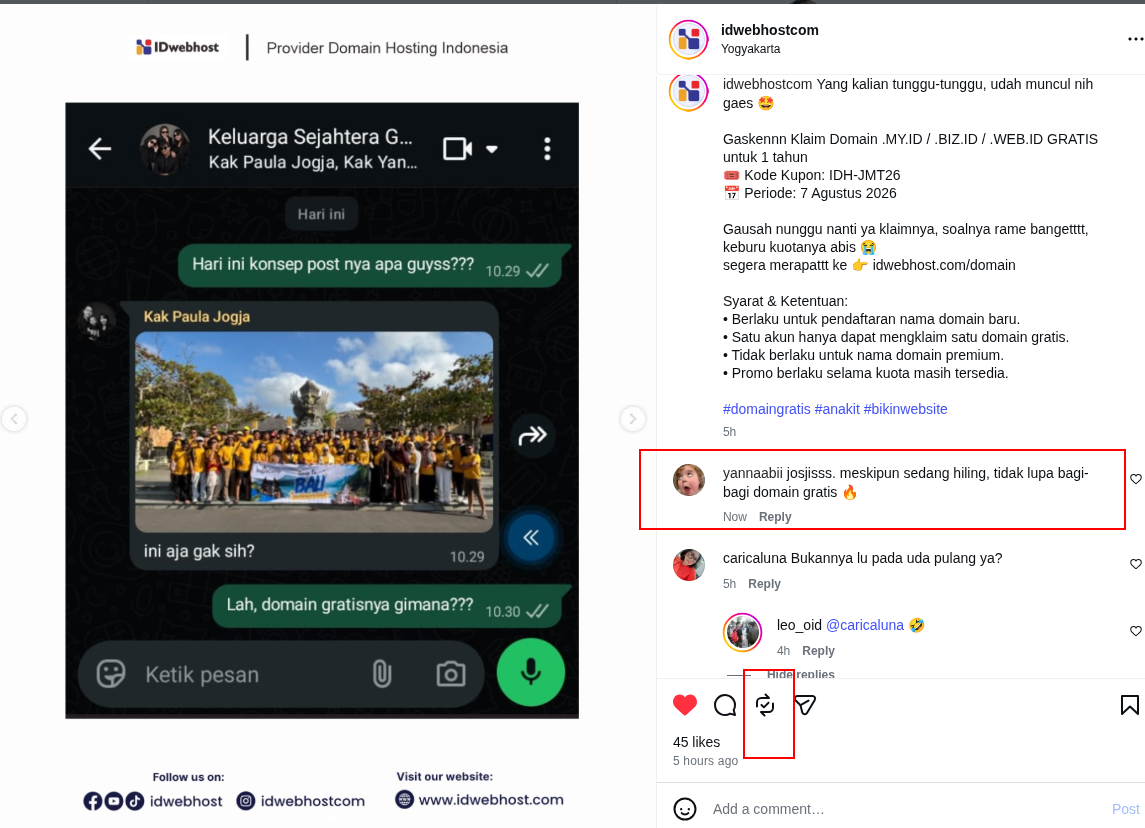Click the yannaabii username
This screenshot has width=1145, height=828.
coord(752,473)
